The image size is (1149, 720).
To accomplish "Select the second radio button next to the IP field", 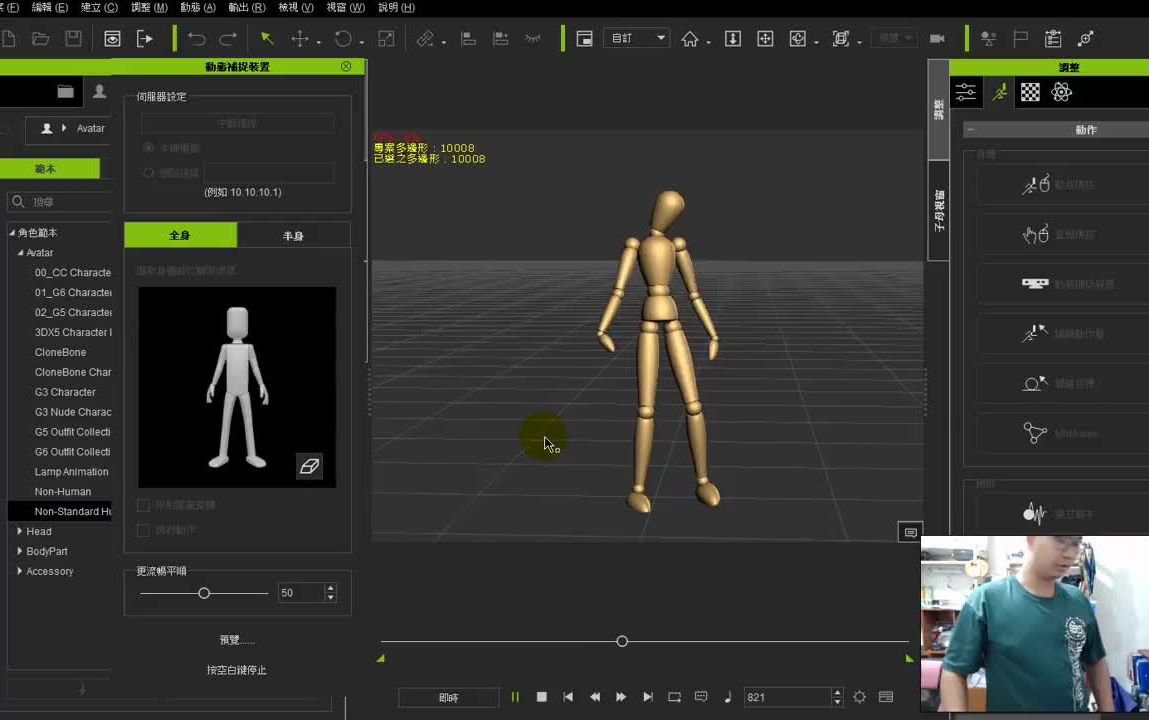I will (x=148, y=173).
